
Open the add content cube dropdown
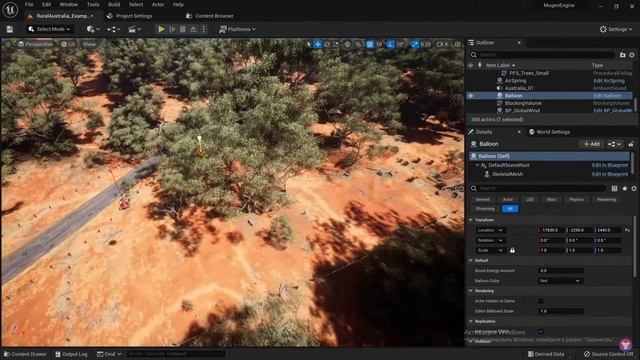point(93,29)
